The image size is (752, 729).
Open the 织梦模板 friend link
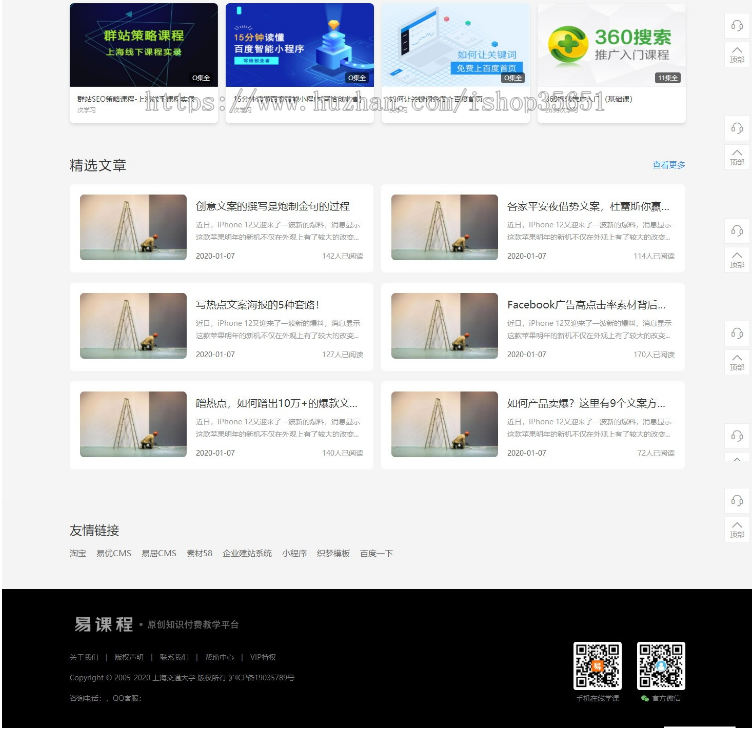(x=333, y=553)
